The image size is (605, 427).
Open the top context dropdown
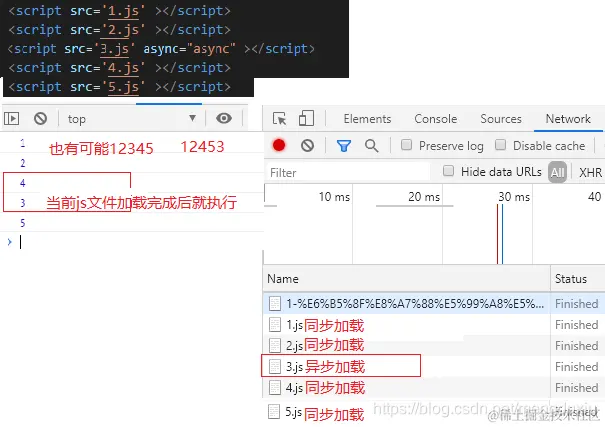click(x=132, y=119)
